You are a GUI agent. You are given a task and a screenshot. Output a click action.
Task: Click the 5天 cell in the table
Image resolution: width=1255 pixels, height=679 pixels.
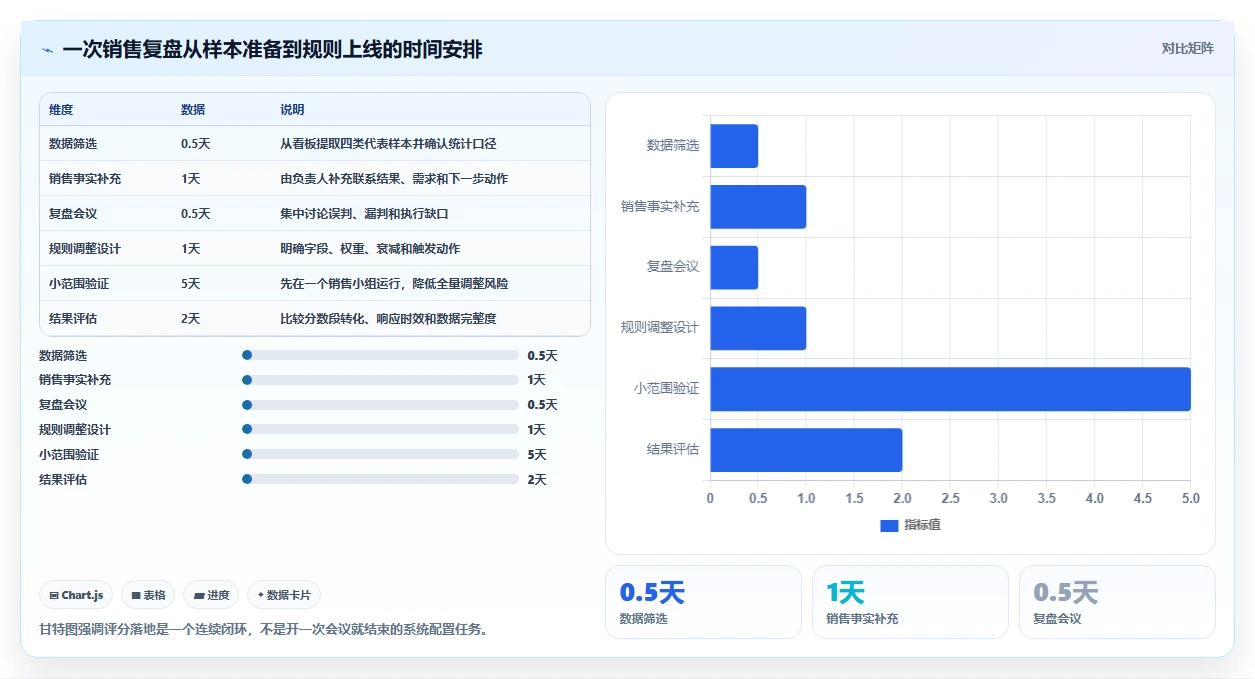coord(191,284)
